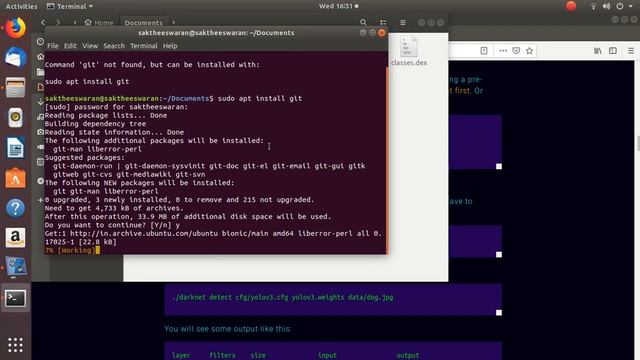Open the Help menu in Terminal

pos(170,46)
